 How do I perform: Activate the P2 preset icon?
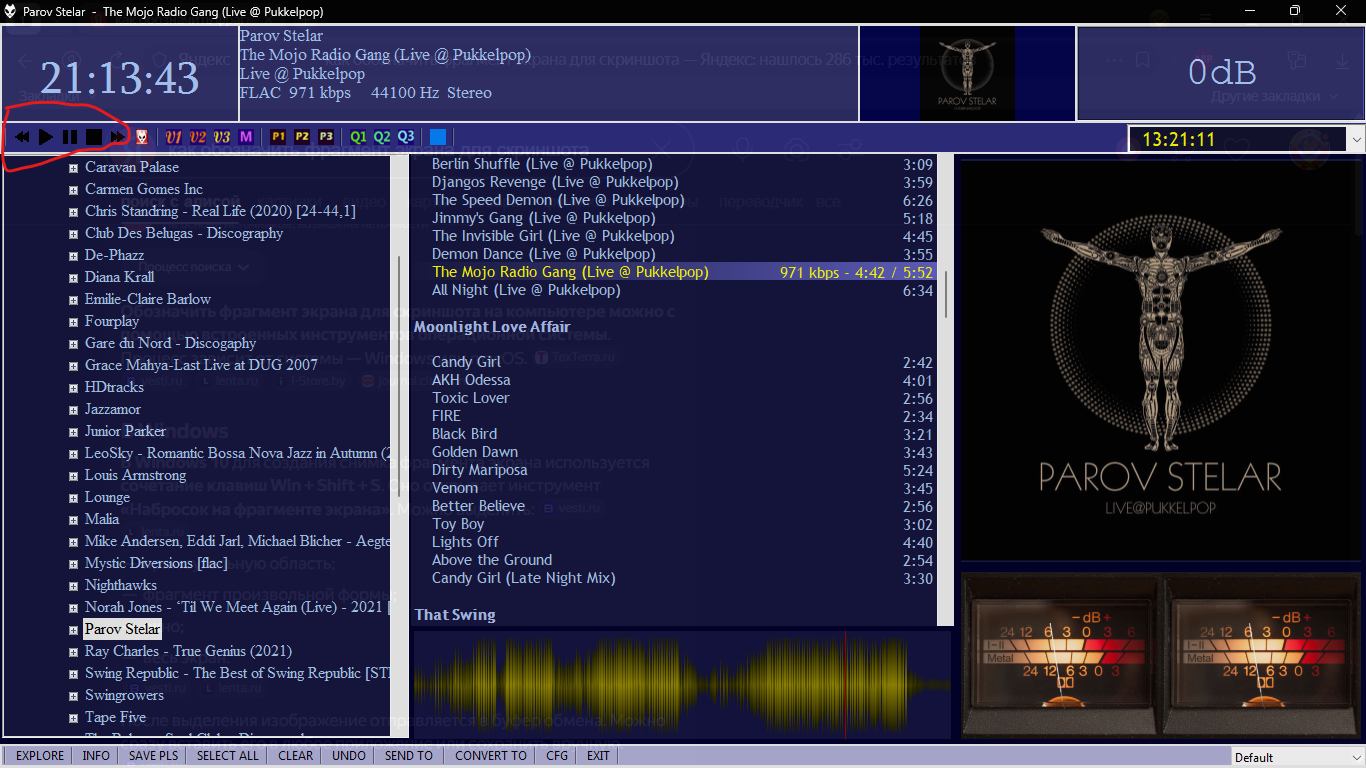[x=302, y=137]
